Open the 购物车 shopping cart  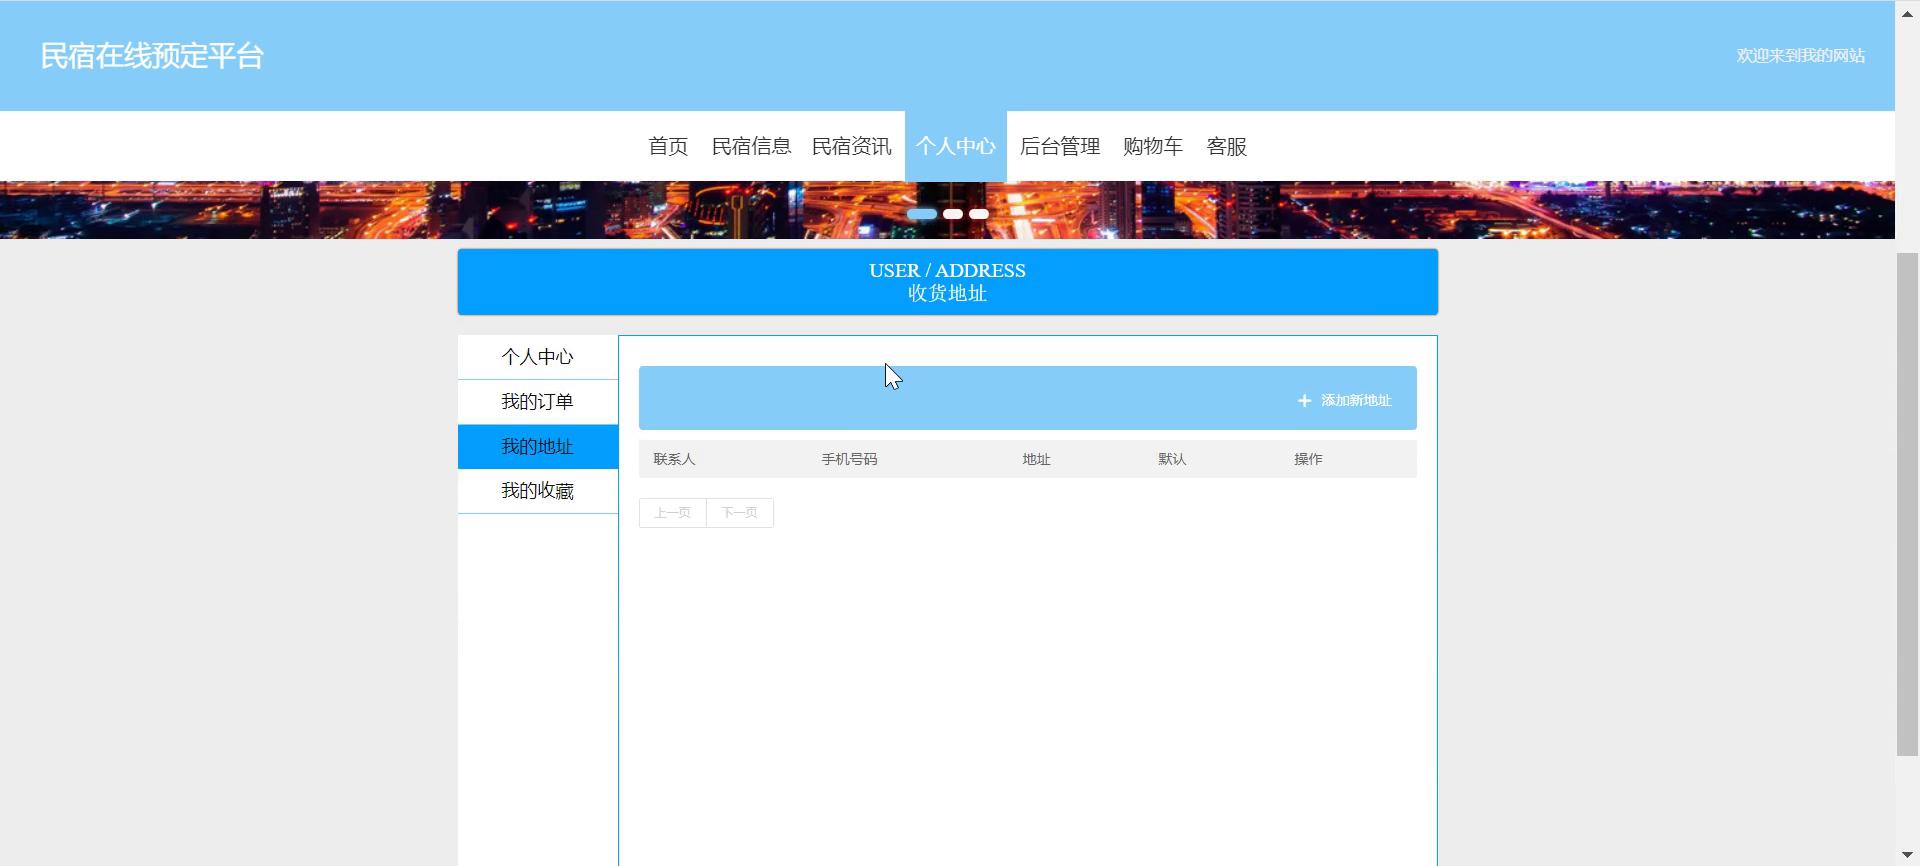pos(1152,147)
